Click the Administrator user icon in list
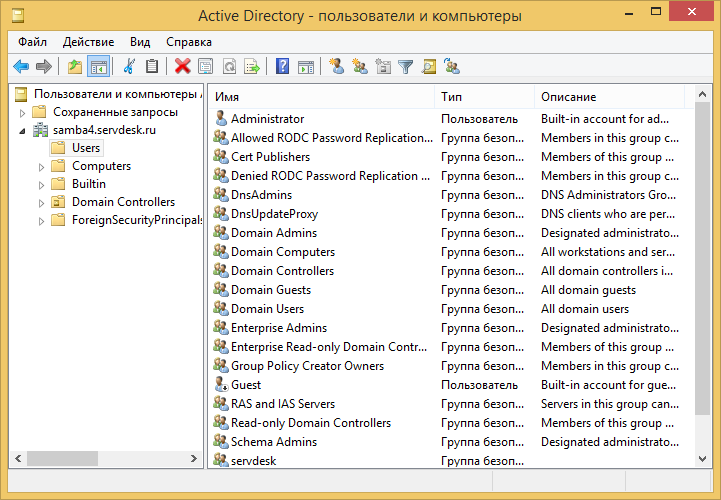 (x=221, y=119)
